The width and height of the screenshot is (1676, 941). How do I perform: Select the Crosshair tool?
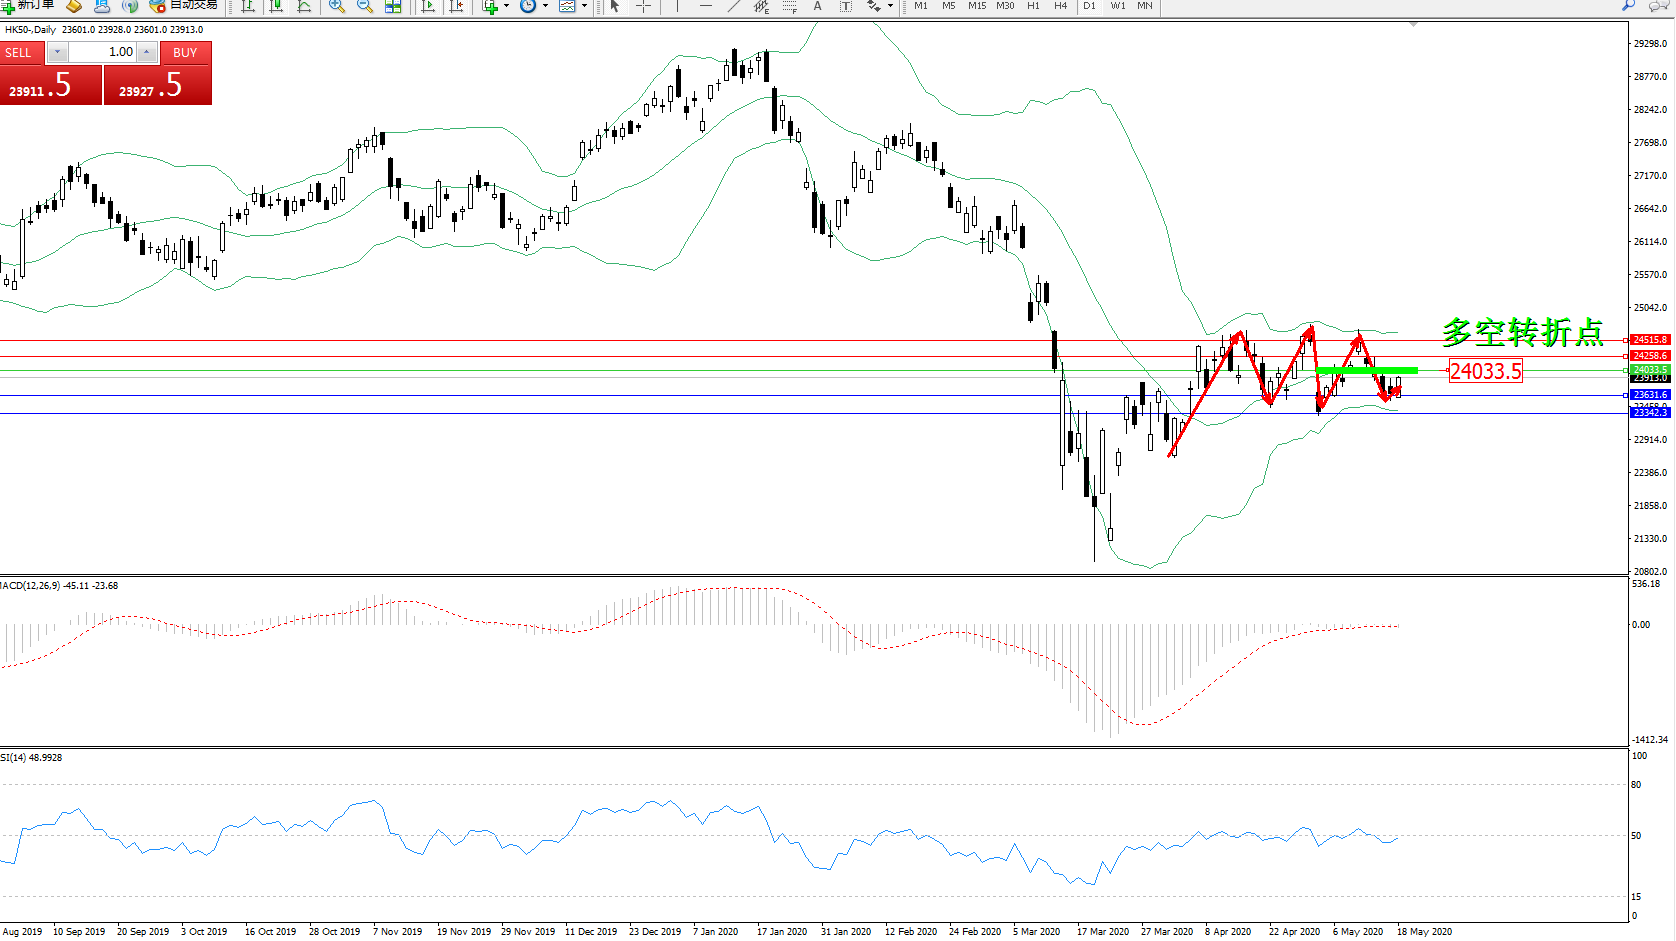tap(643, 6)
